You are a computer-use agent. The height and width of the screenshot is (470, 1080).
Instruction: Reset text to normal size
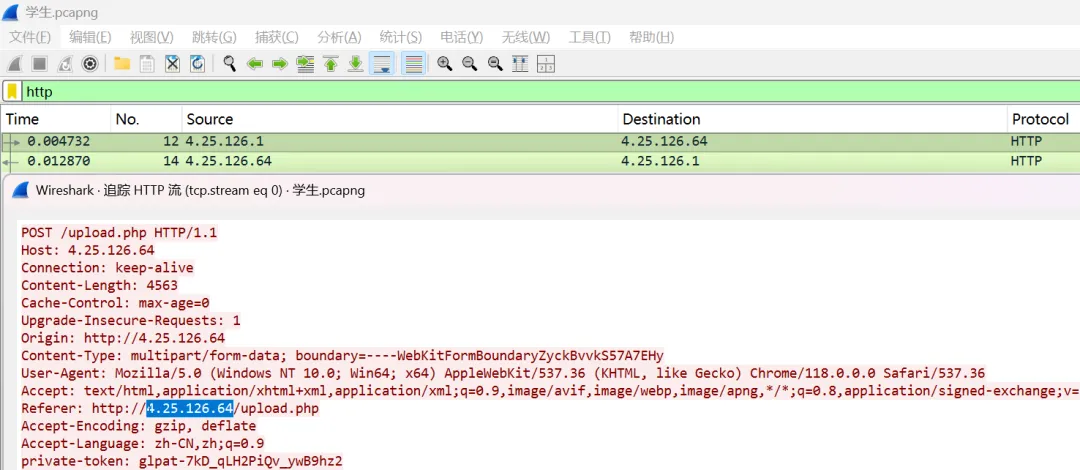point(495,64)
